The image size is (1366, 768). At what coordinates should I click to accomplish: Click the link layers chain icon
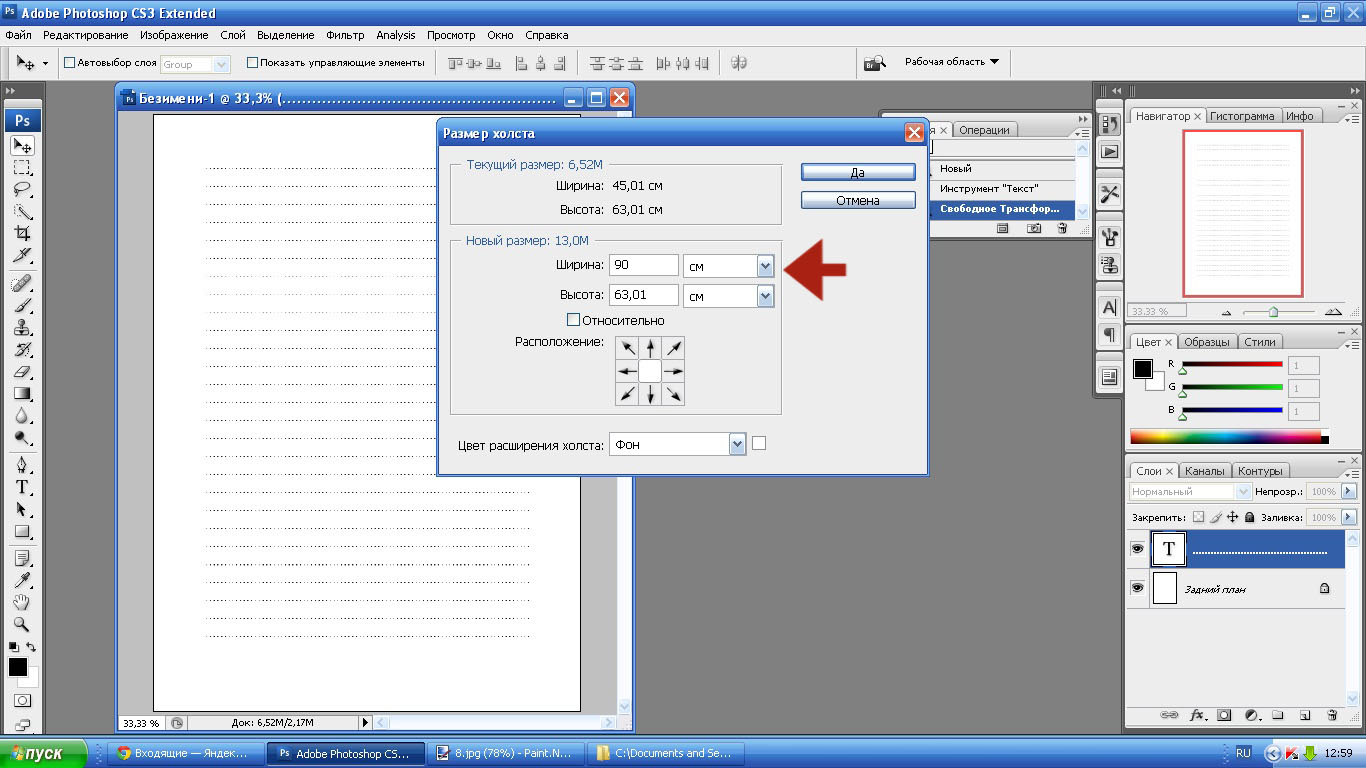[x=1169, y=715]
